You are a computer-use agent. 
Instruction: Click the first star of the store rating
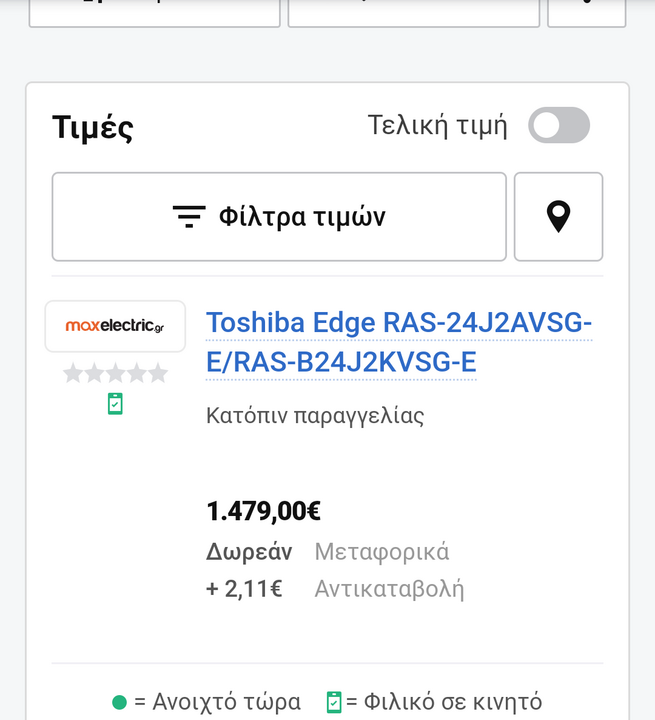73,374
